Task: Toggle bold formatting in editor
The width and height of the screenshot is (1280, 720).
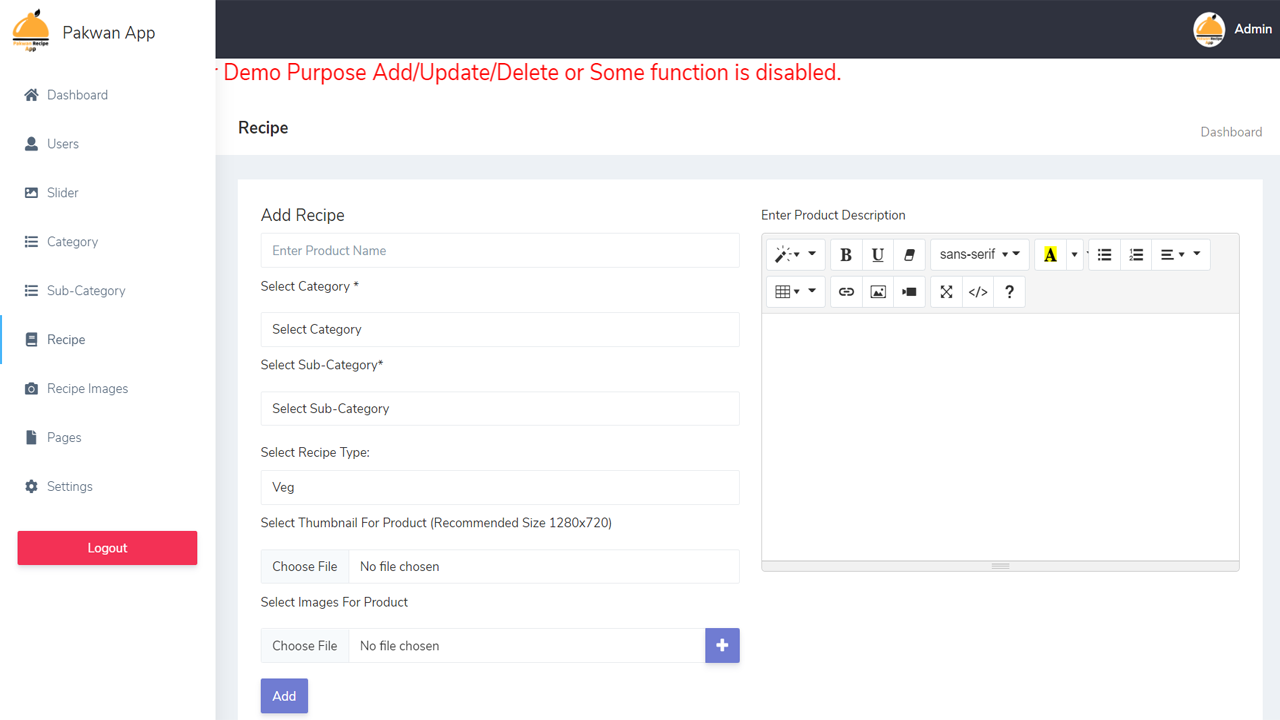Action: 846,255
